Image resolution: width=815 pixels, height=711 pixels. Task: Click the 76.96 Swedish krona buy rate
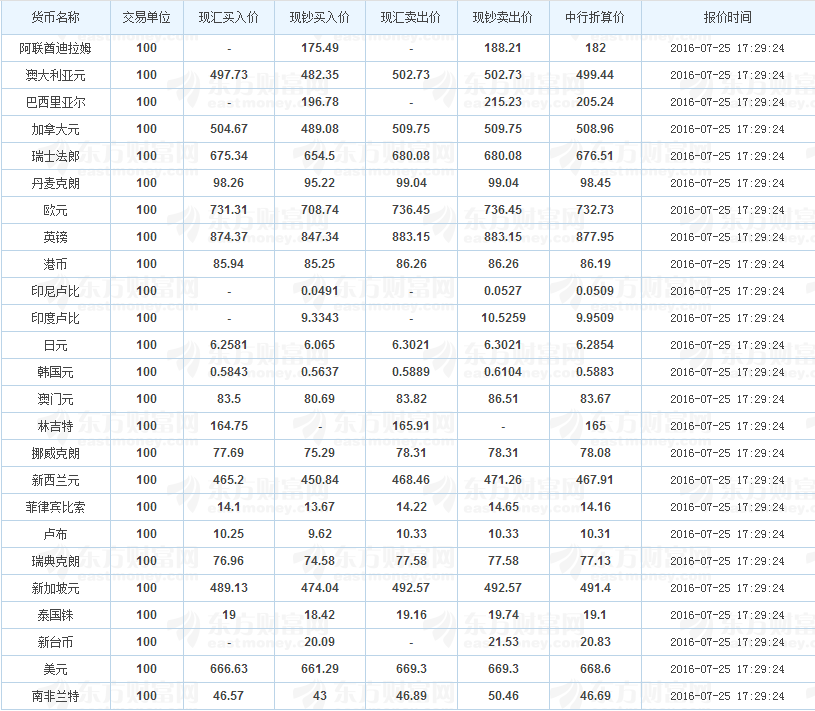pos(229,561)
